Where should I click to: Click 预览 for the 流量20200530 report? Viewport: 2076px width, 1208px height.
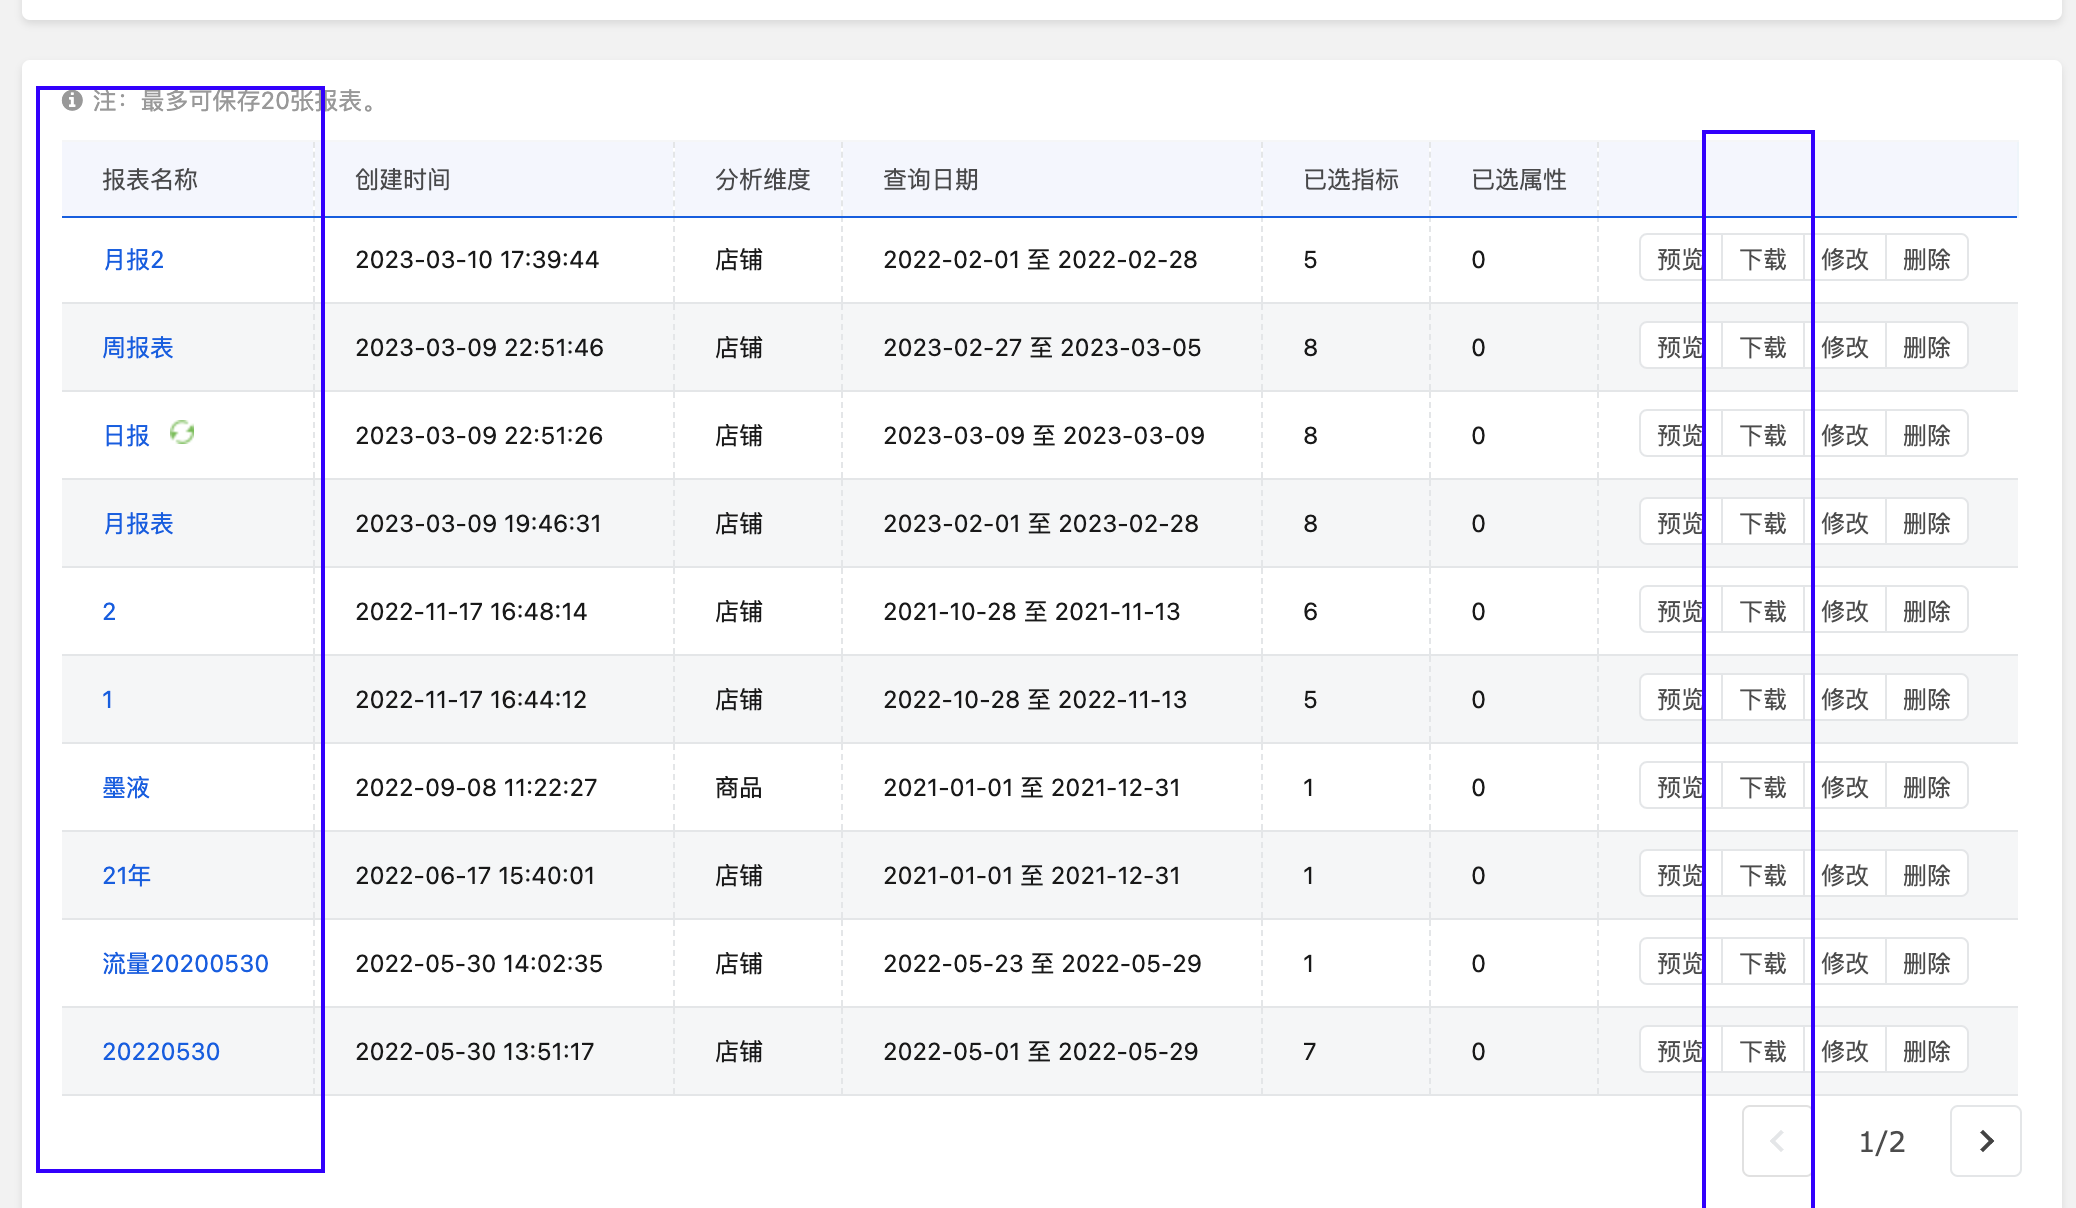tap(1681, 963)
